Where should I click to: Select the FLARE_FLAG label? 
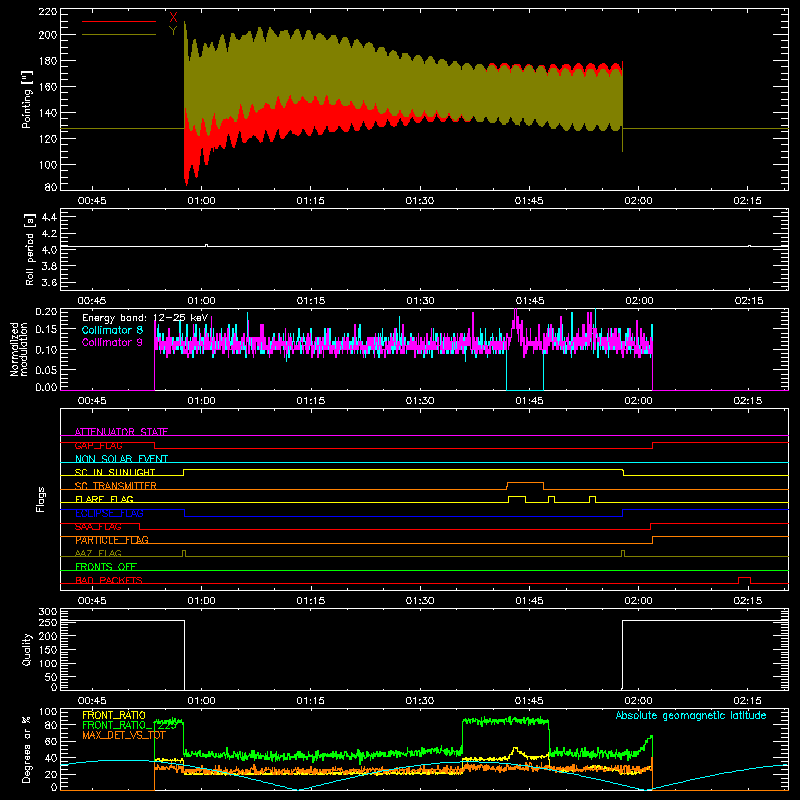point(104,499)
